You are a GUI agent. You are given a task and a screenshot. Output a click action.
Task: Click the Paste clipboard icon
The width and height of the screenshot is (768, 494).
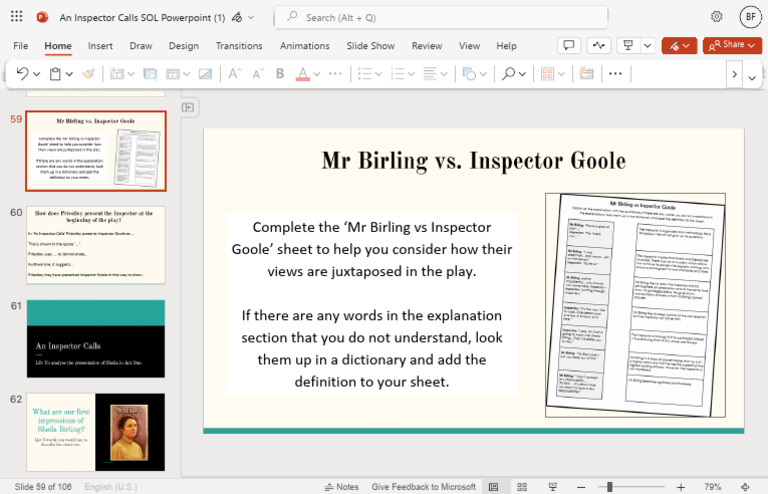pyautogui.click(x=55, y=74)
